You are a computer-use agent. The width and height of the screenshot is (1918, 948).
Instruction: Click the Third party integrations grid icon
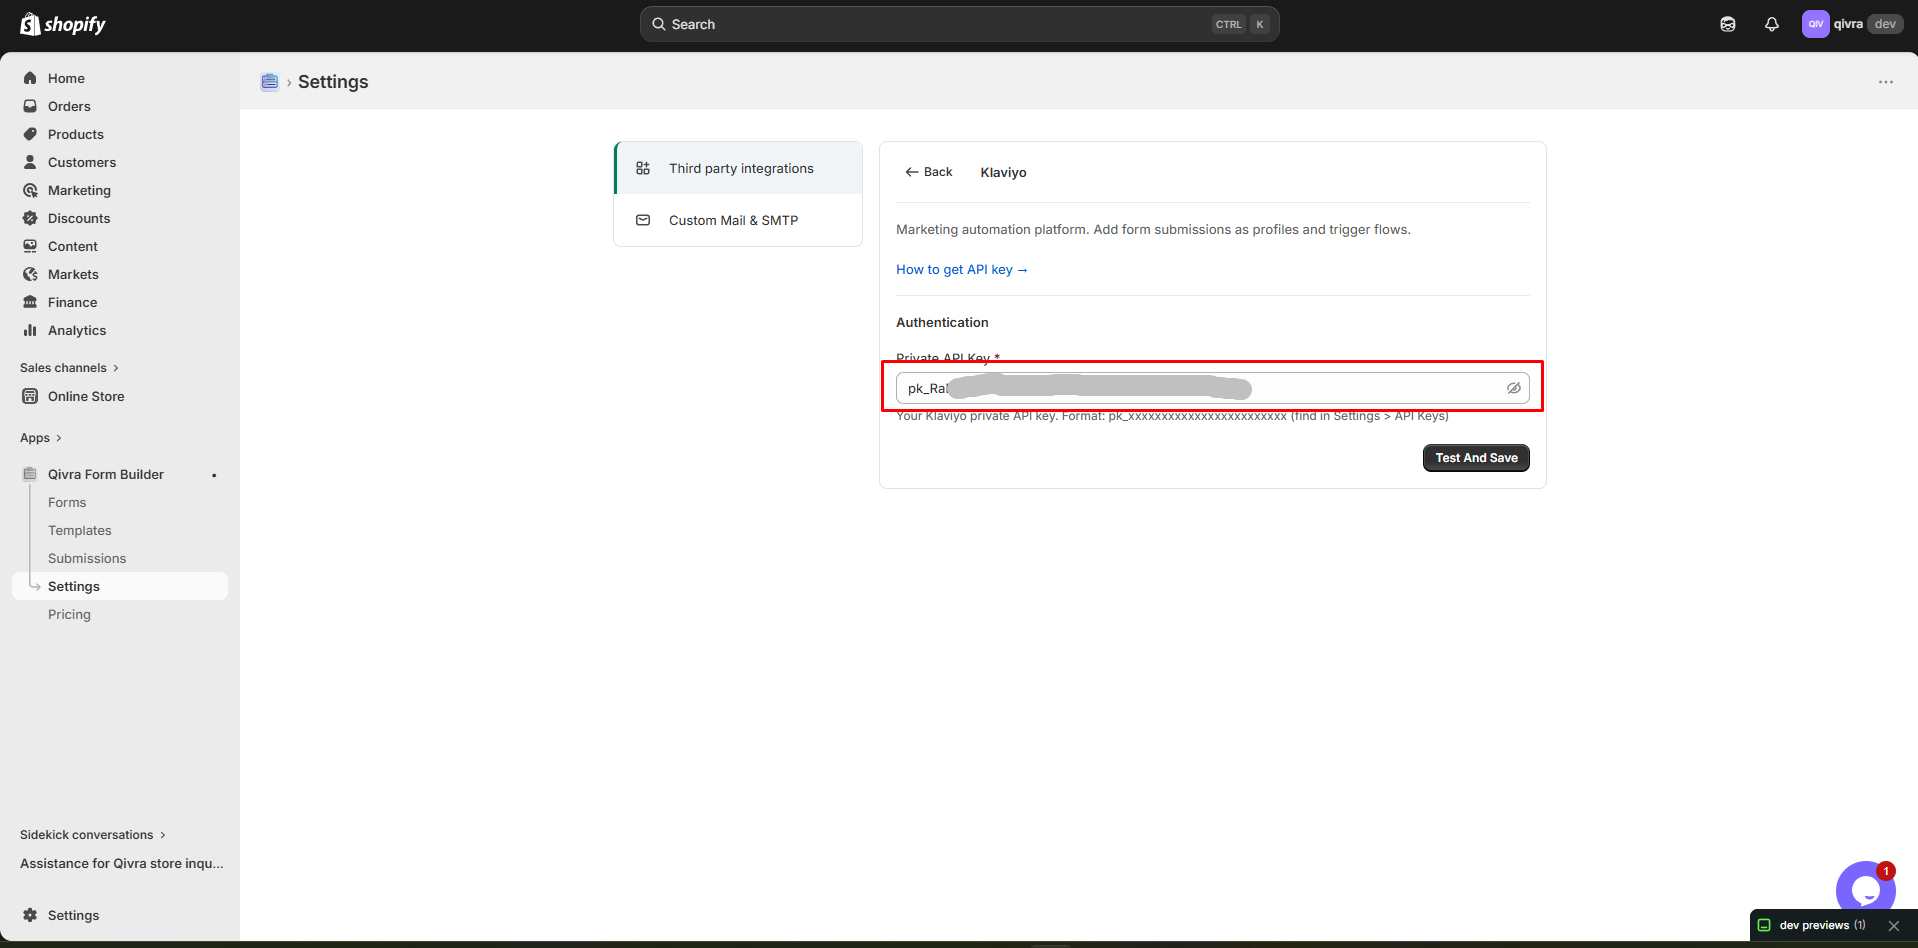pos(643,168)
